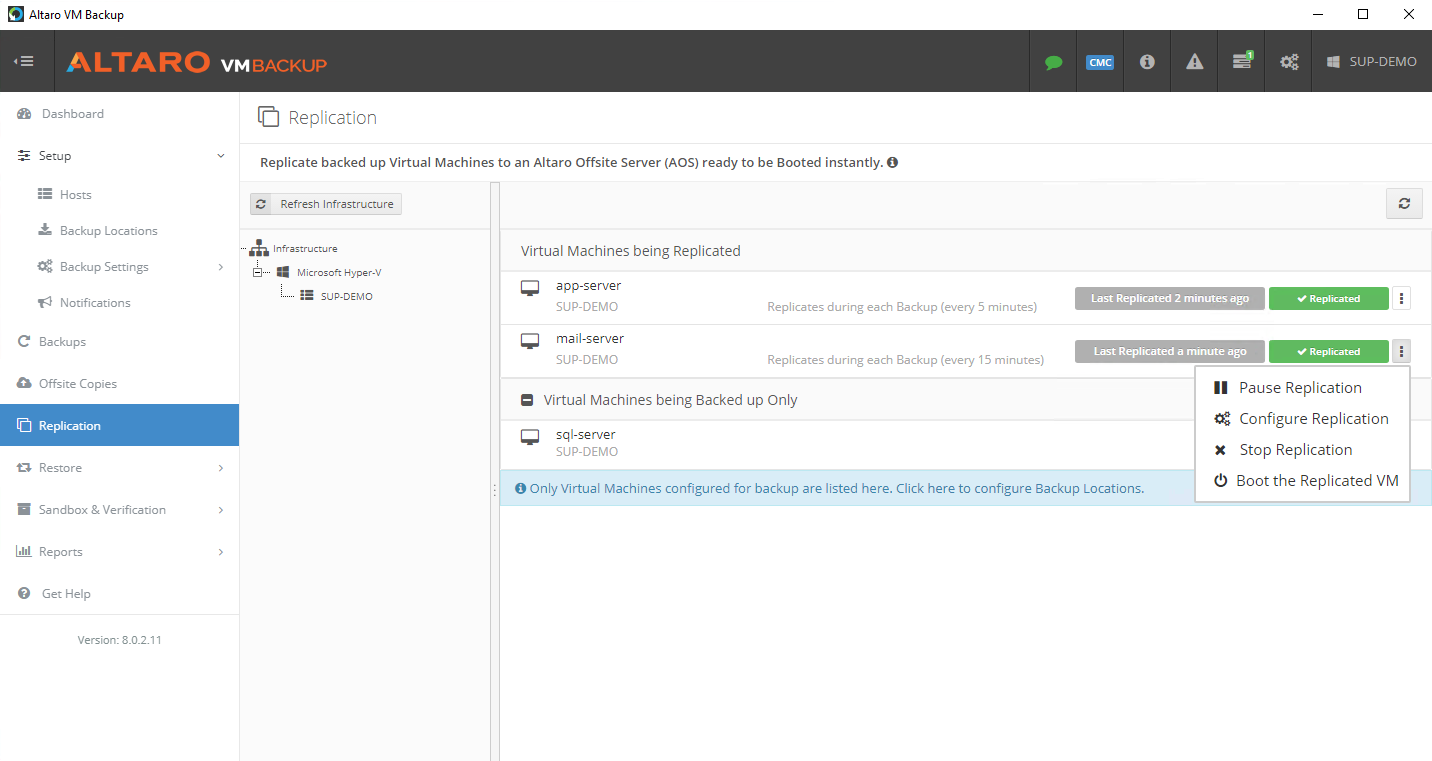The image size is (1432, 761).
Task: Click the SUP-DEMO host label in header
Action: (x=1371, y=62)
